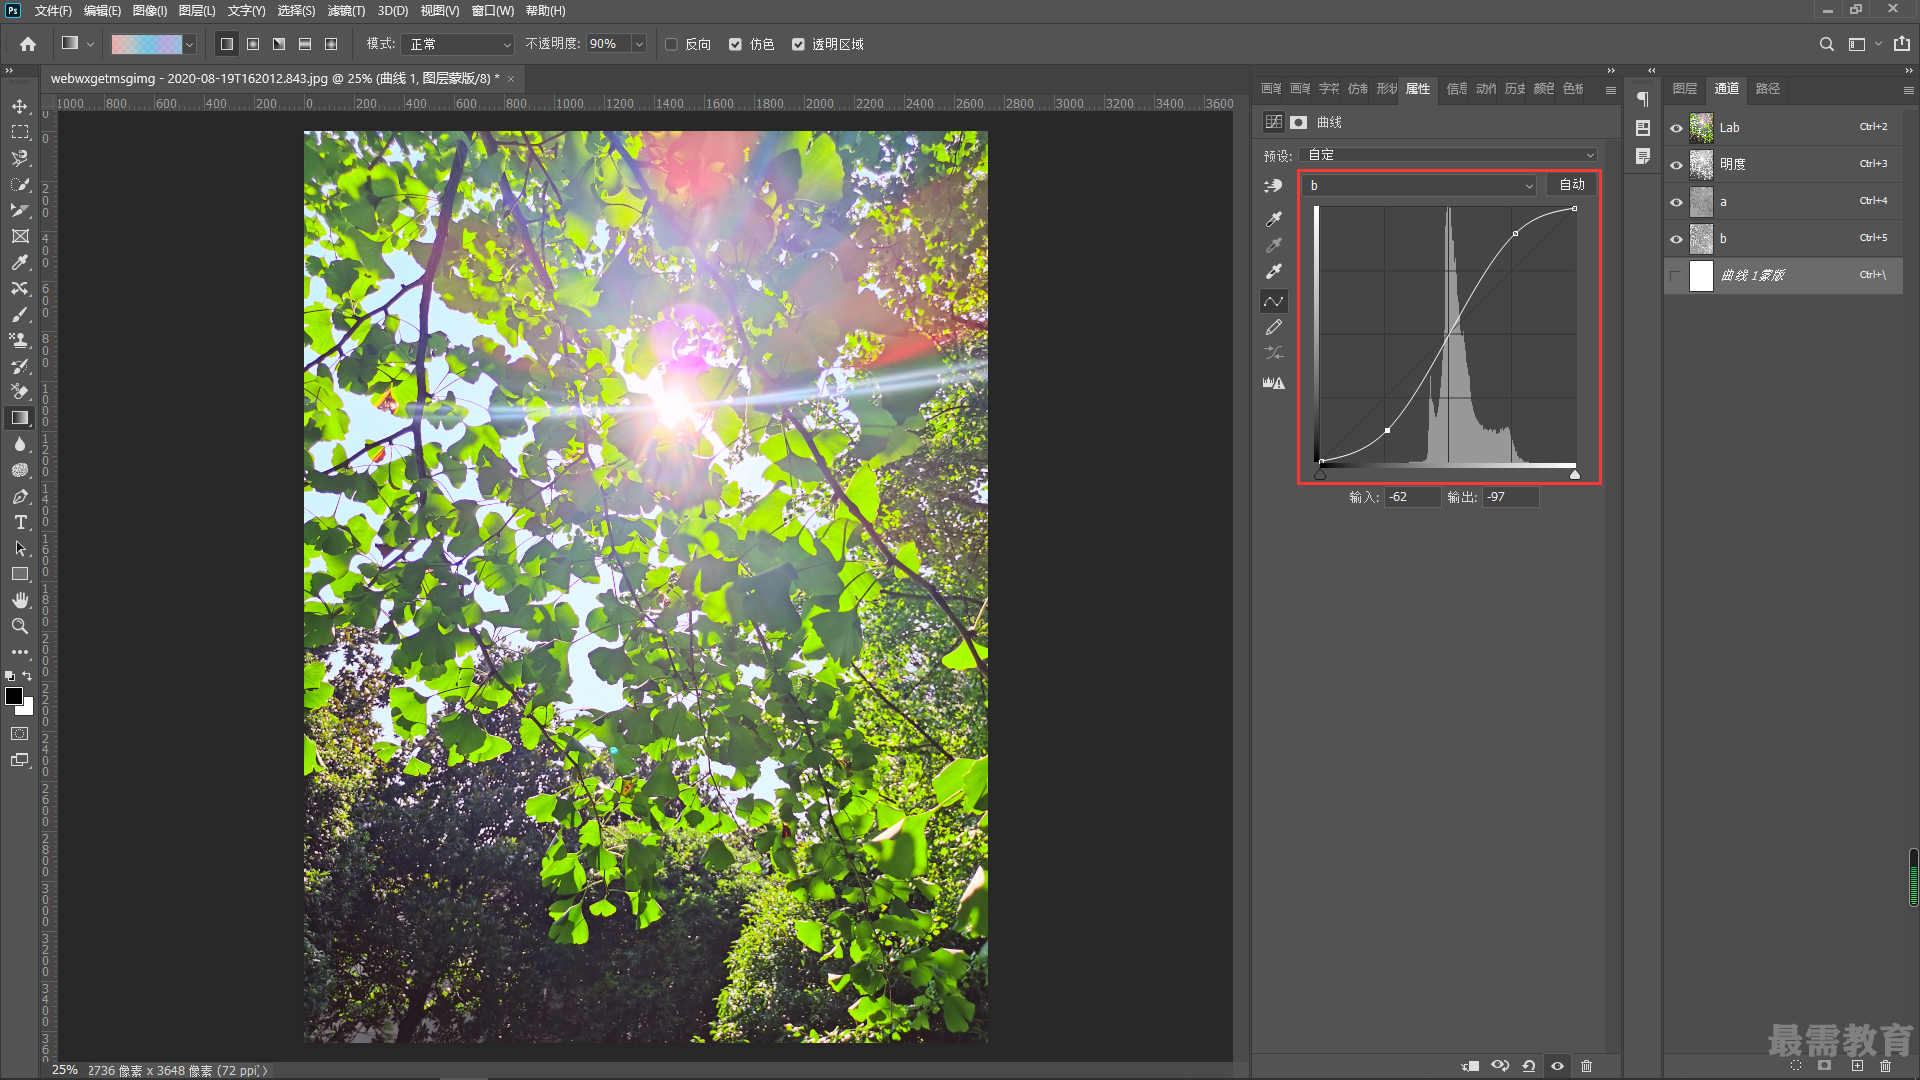1920x1080 pixels.
Task: Reset adjustment to defaults icon
Action: tap(1528, 1066)
